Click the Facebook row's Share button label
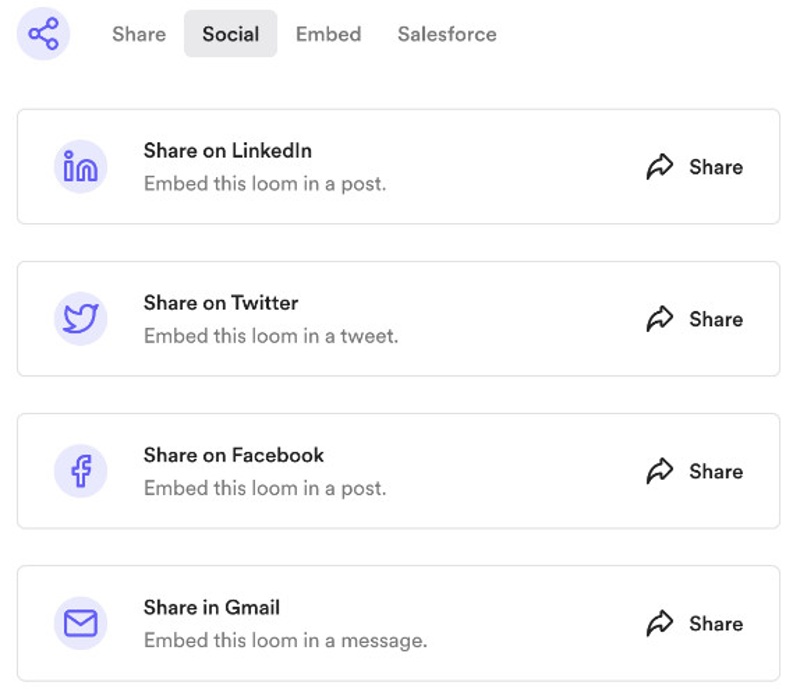Viewport: 800px width, 689px height. click(716, 471)
